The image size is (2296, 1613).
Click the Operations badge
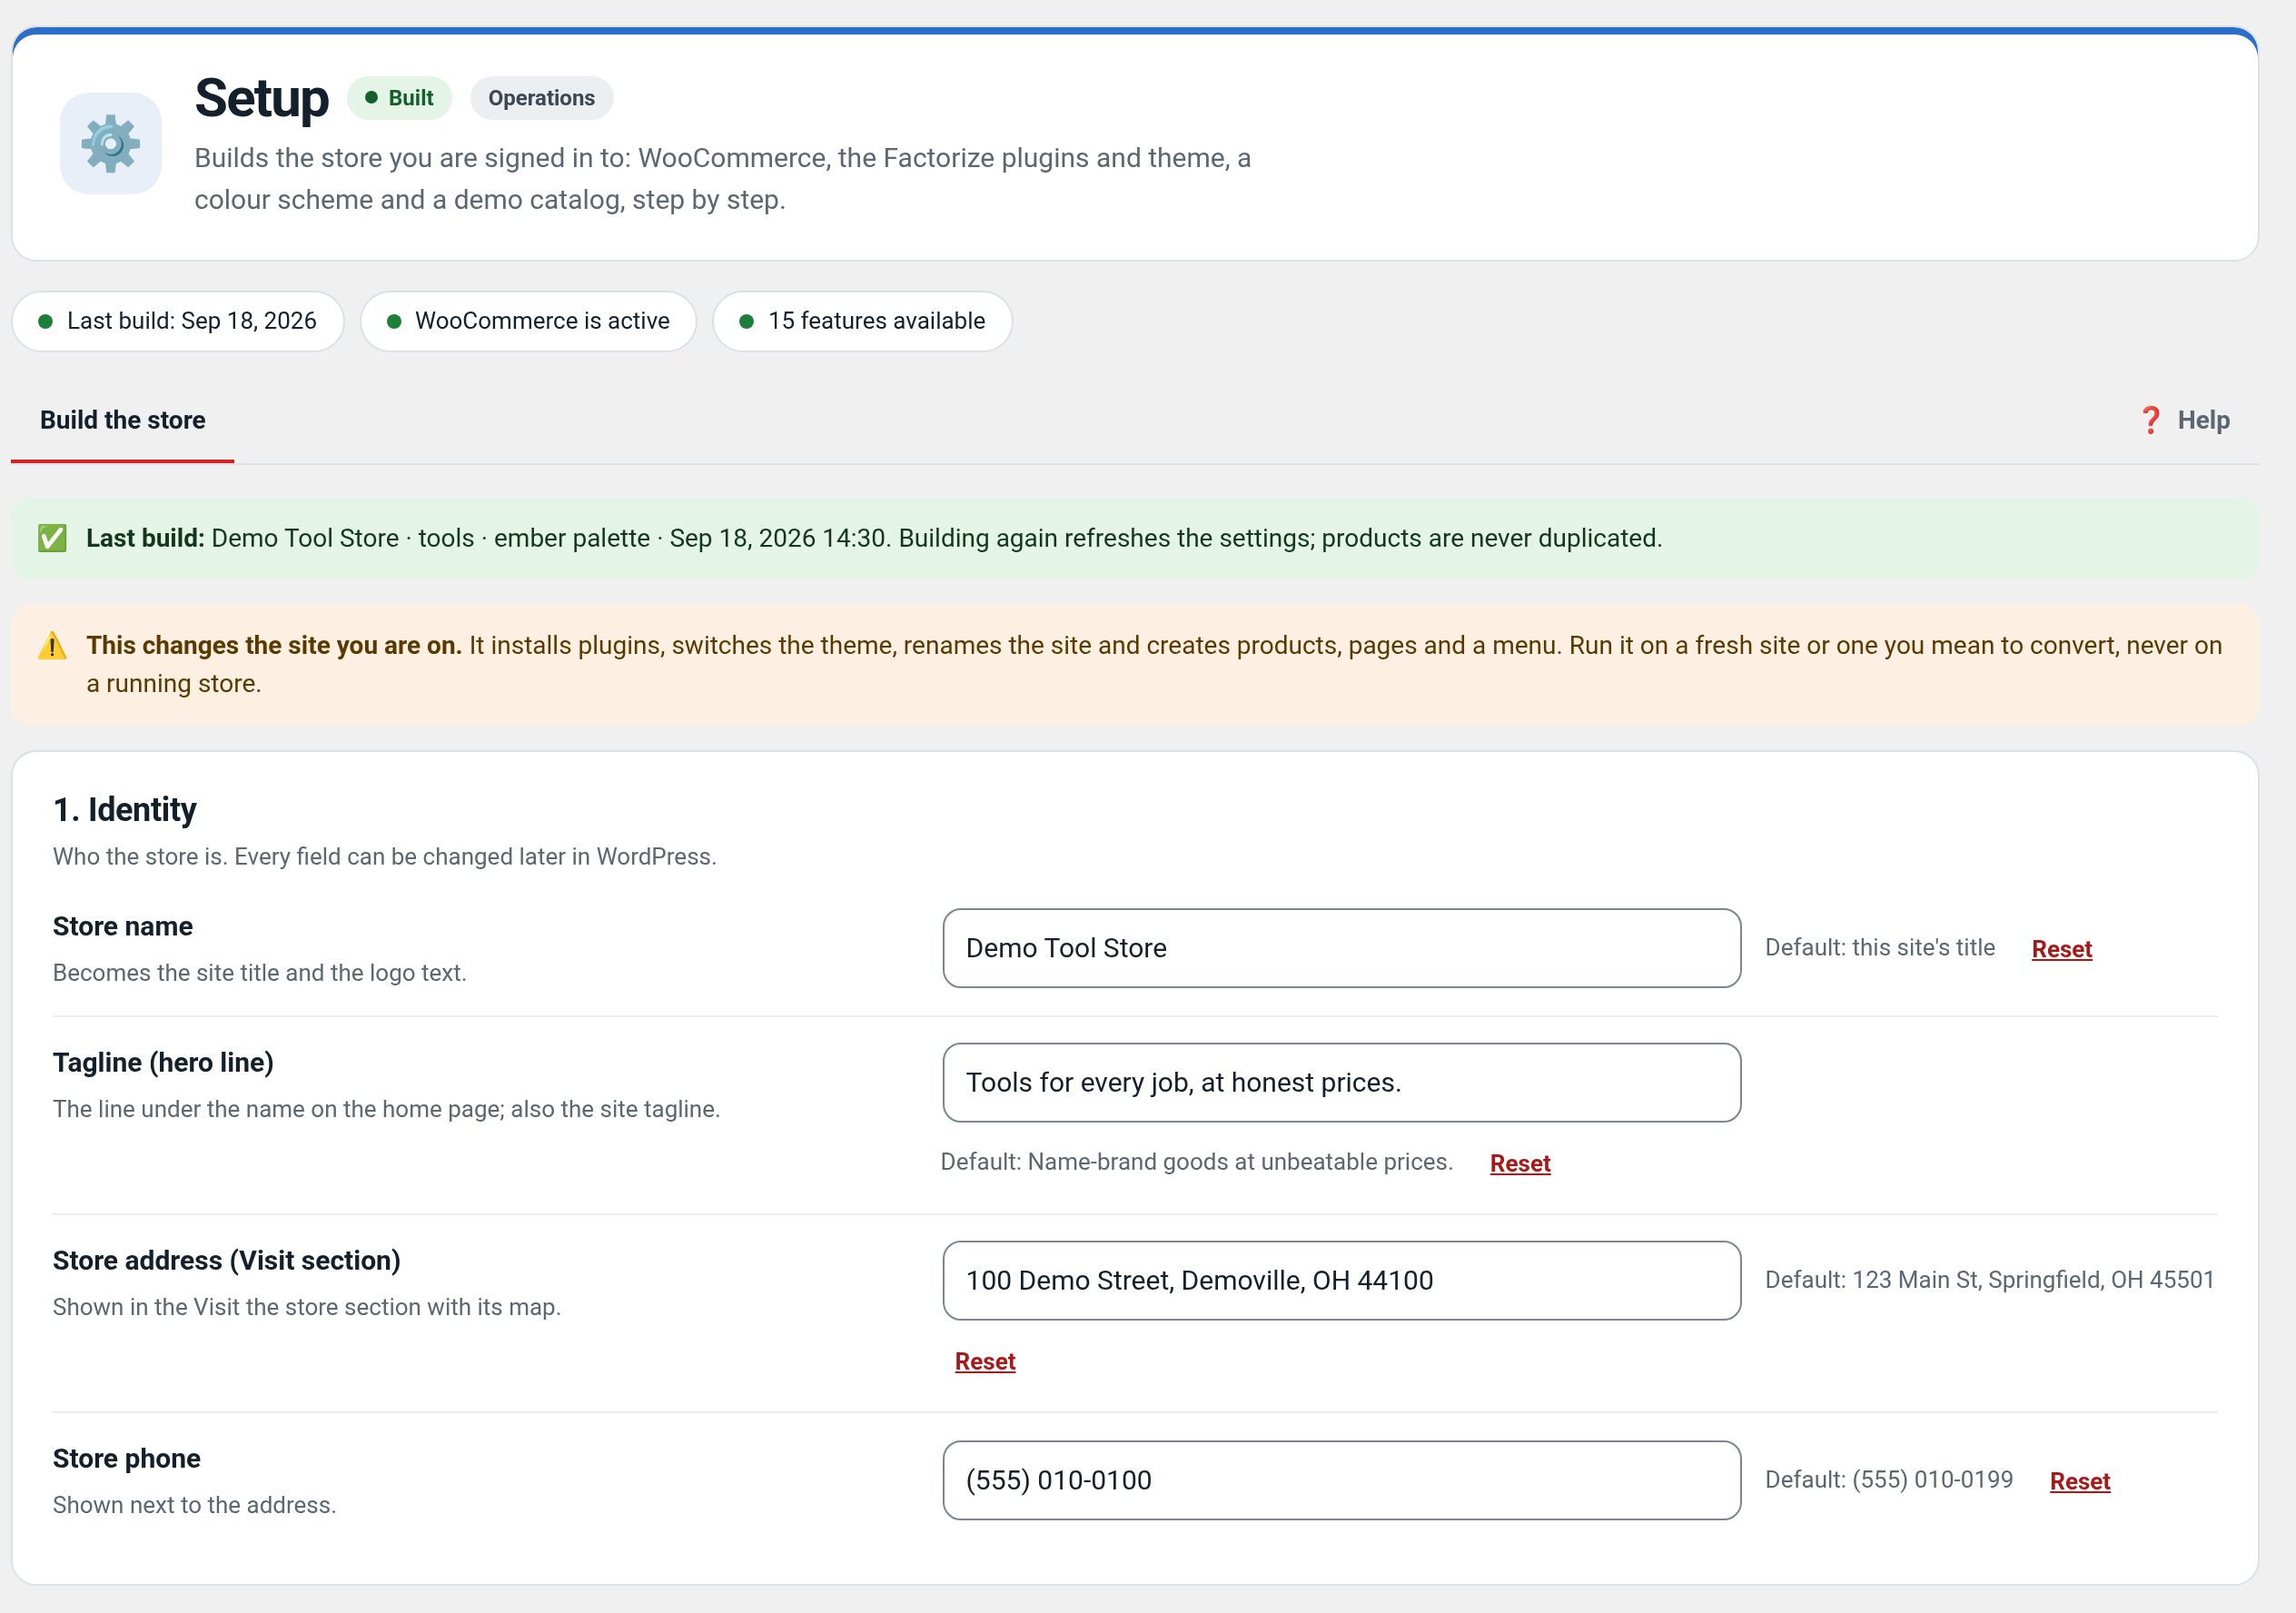click(x=541, y=98)
